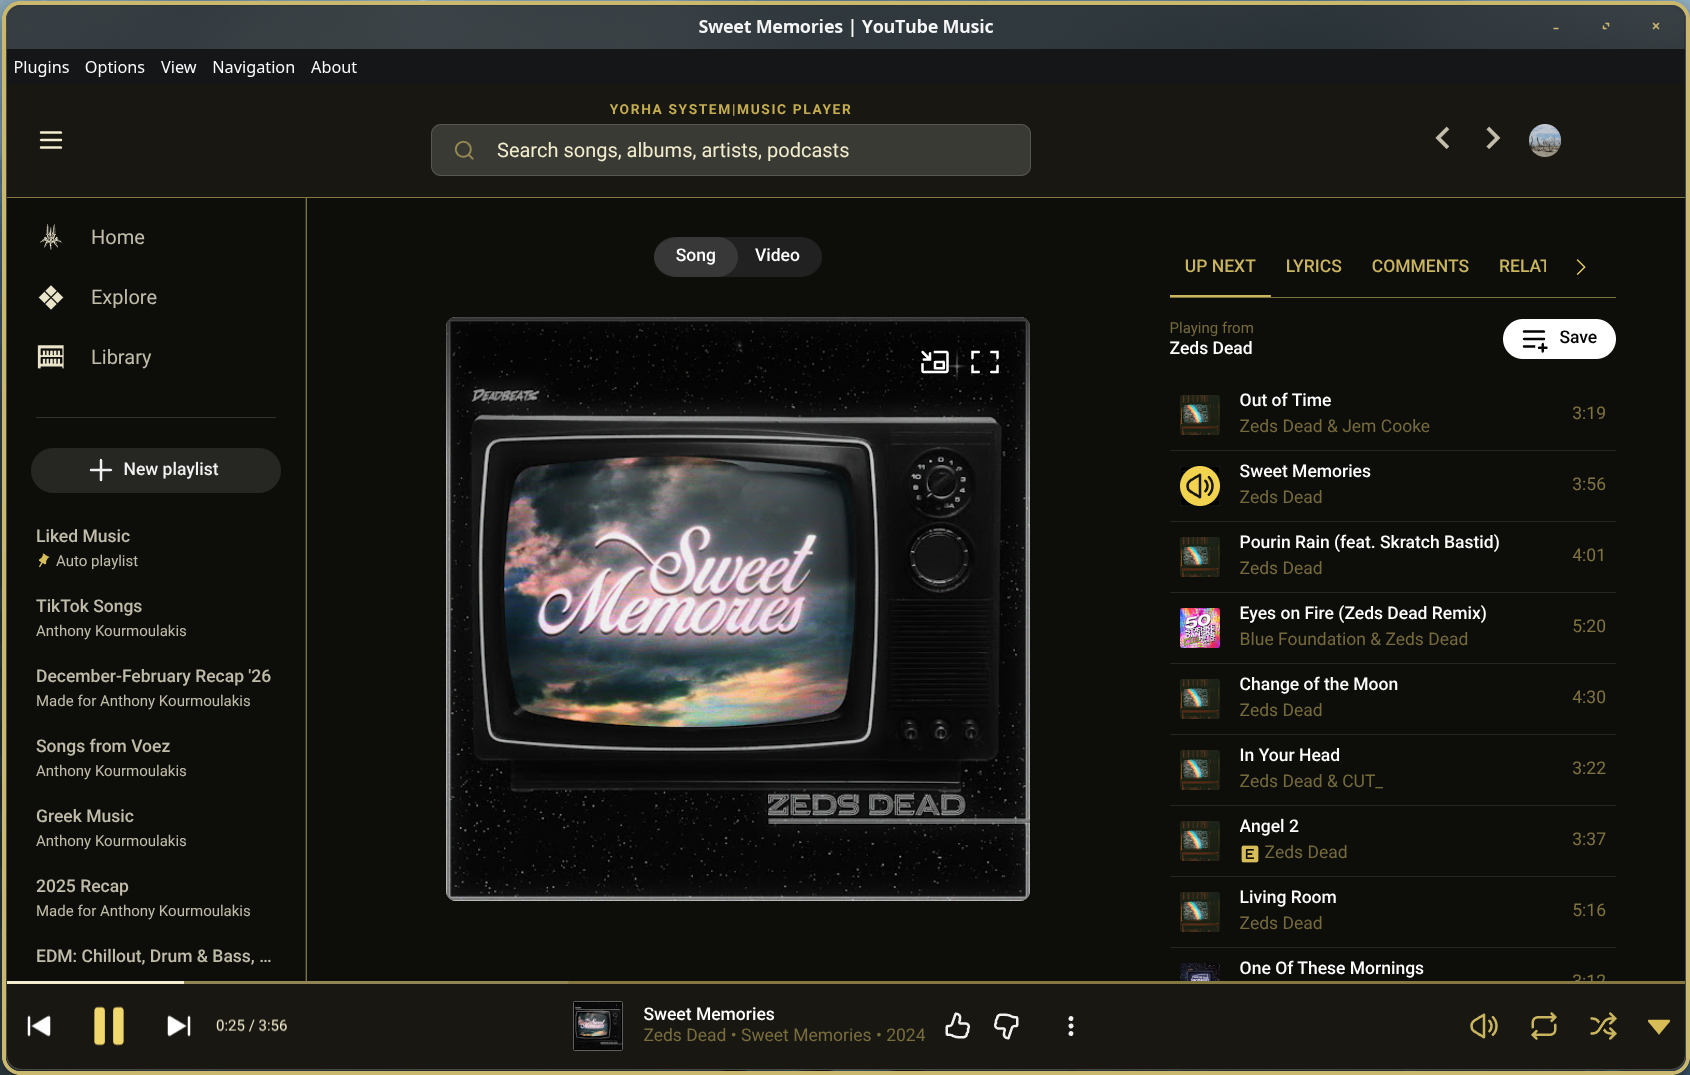This screenshot has width=1690, height=1075.
Task: Click the In Your Head thumbnail
Action: (x=1200, y=770)
